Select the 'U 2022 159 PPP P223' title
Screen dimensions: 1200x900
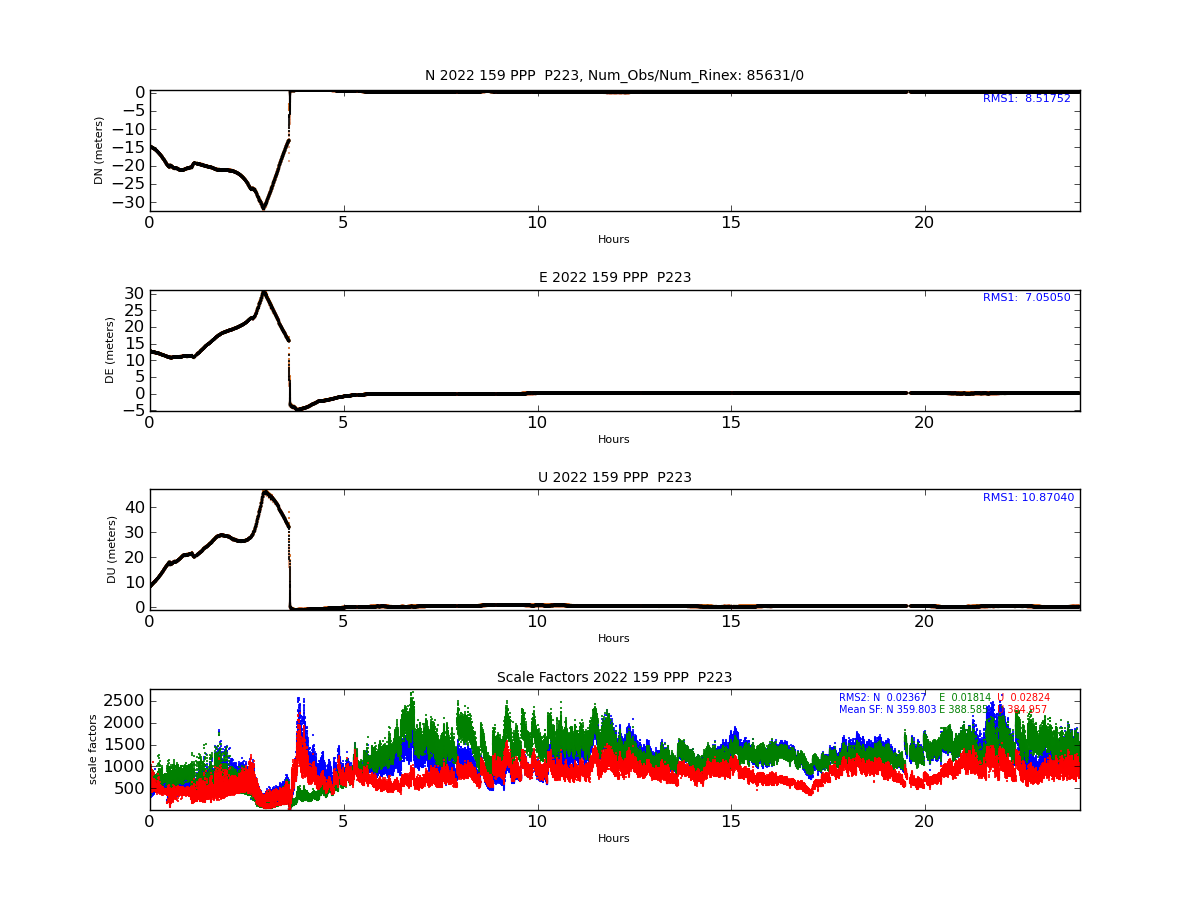point(614,477)
